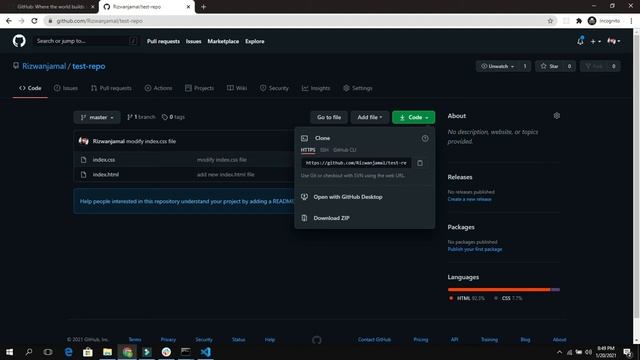Open a new browser tab

pyautogui.click(x=203, y=7)
